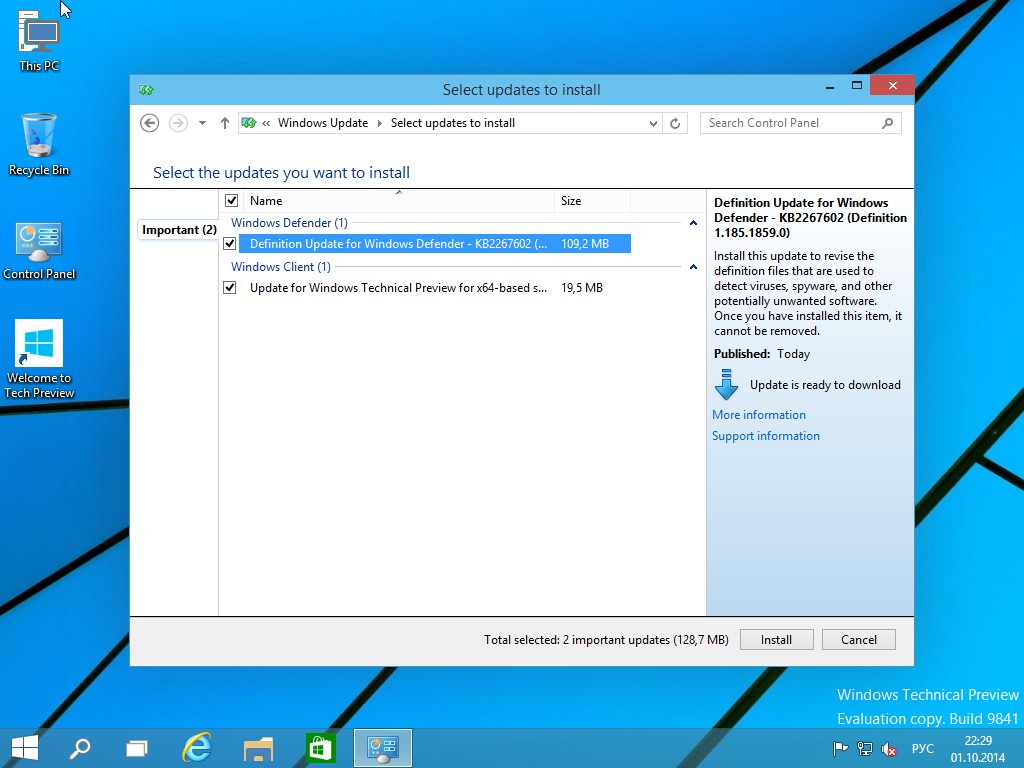Open Control Panel desktop shortcut
Screen dimensions: 1024x768
(39, 251)
